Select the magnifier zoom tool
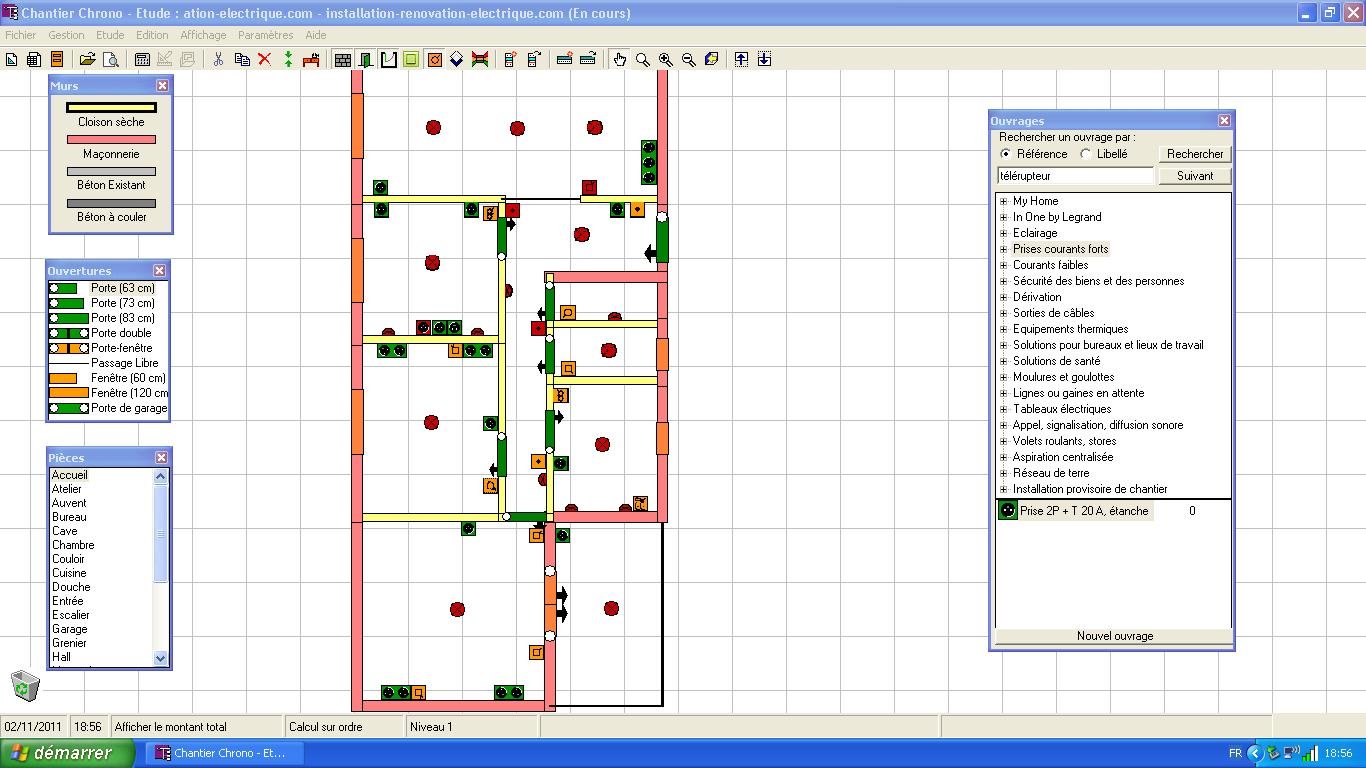This screenshot has height=768, width=1366. click(643, 60)
